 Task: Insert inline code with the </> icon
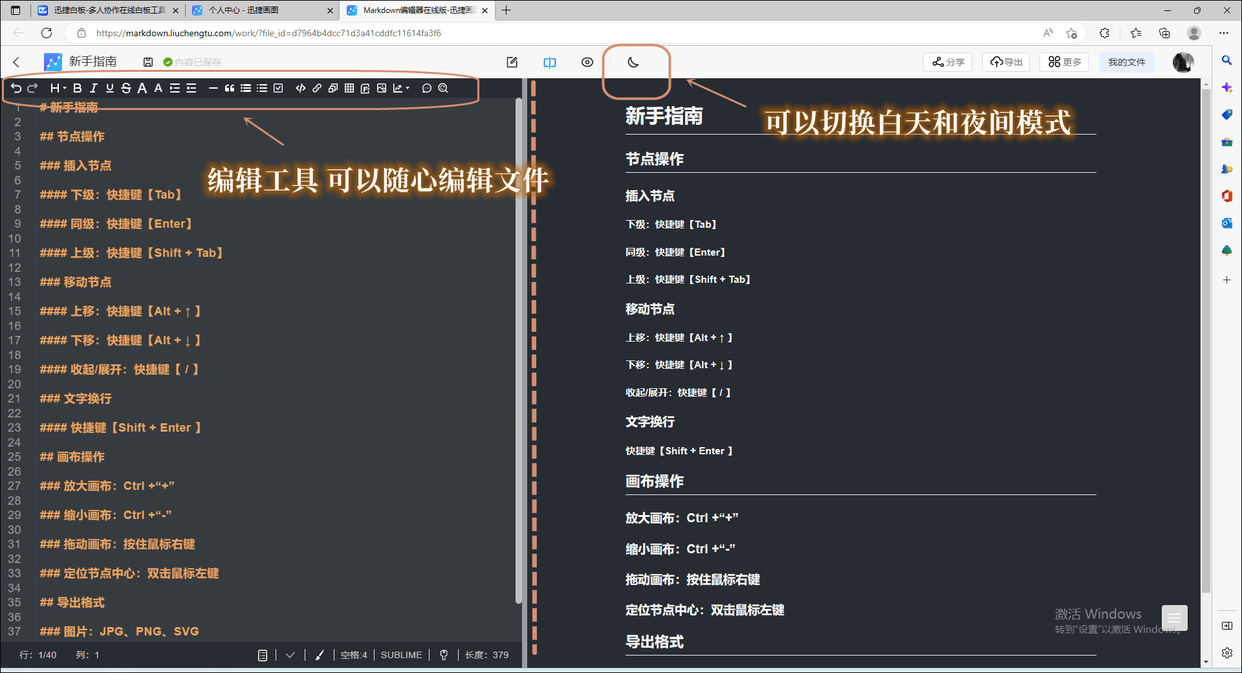tap(300, 88)
